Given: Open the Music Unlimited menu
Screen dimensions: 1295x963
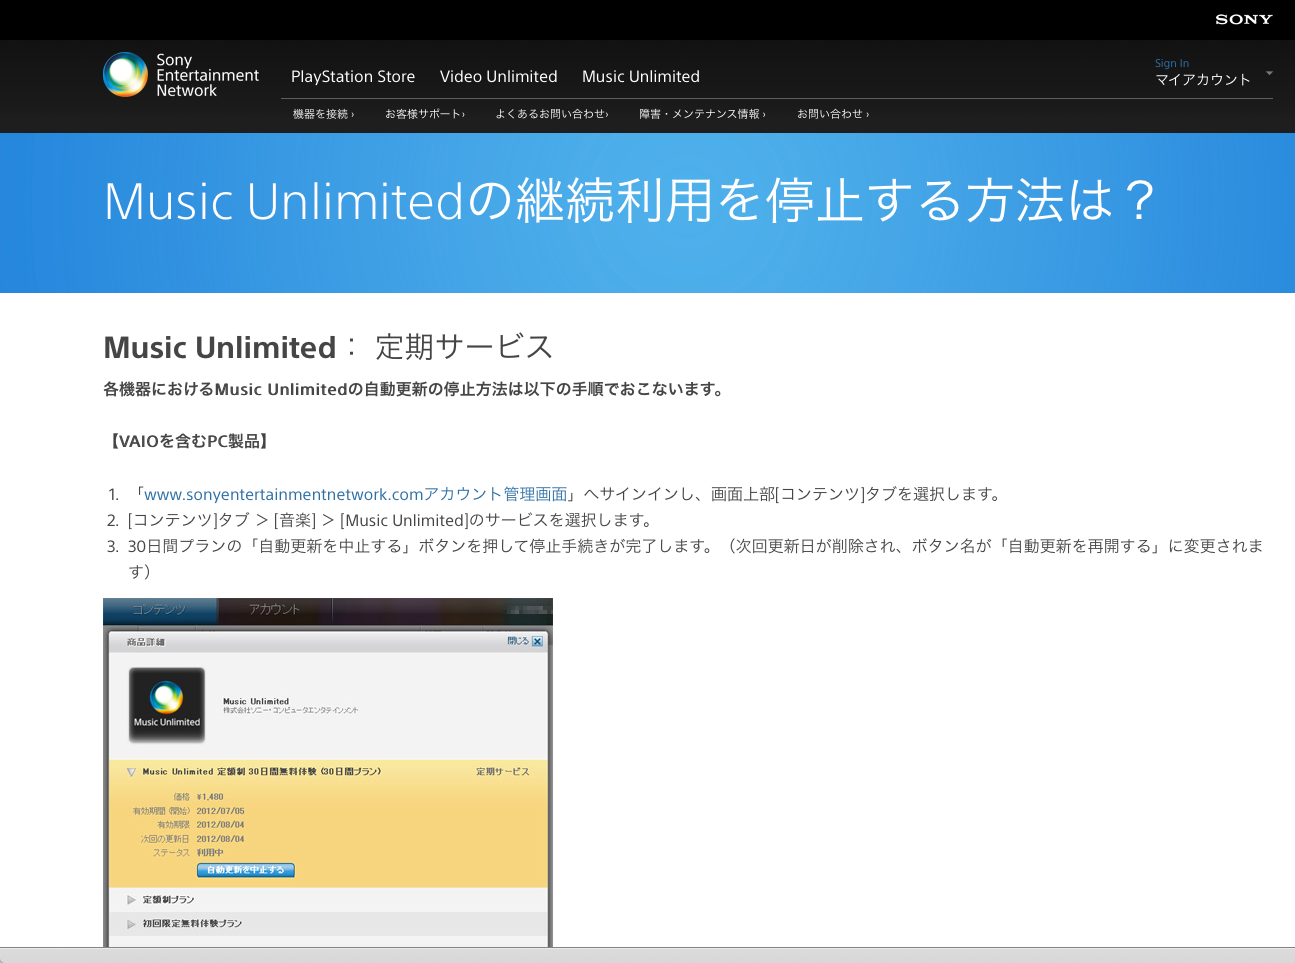Looking at the screenshot, I should [641, 76].
